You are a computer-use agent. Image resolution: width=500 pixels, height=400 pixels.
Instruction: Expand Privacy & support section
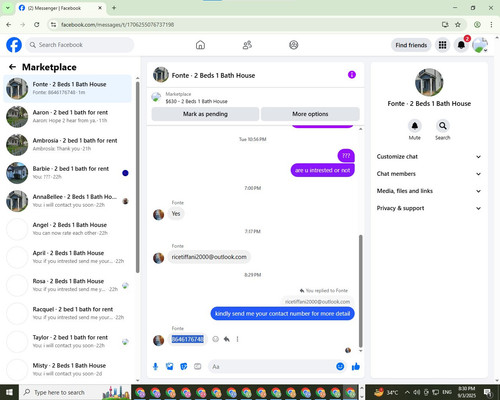click(x=429, y=208)
